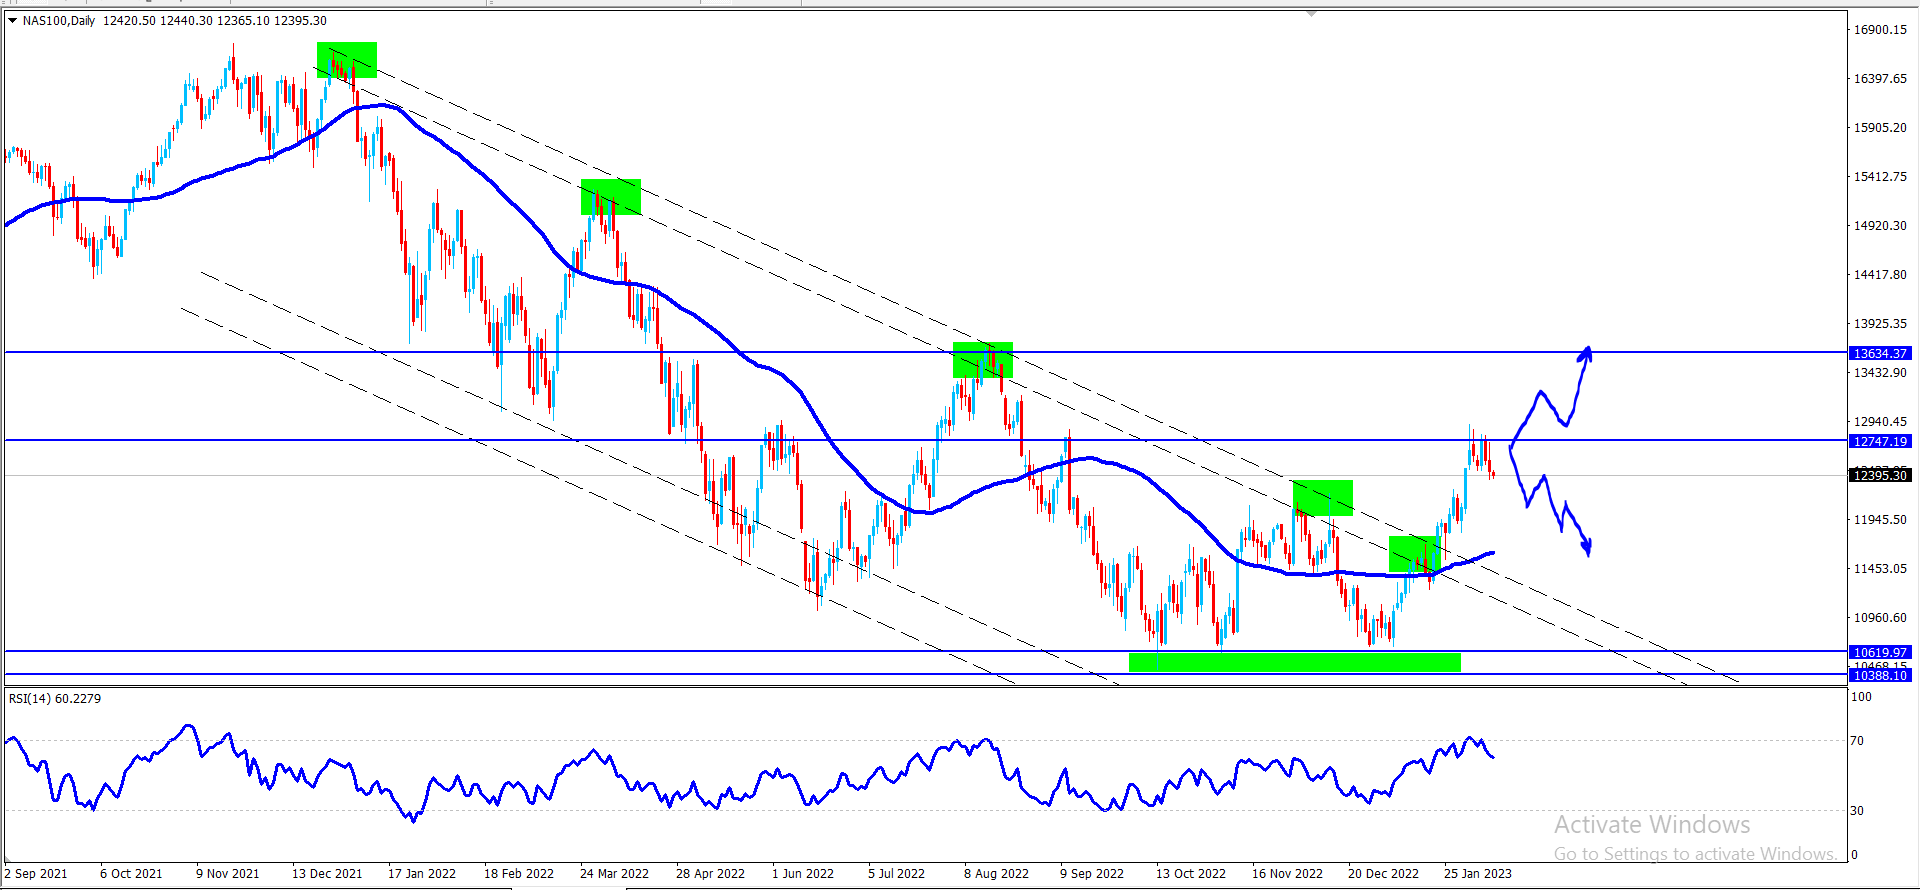Click the 9 Sep 2022 date label

(1092, 874)
